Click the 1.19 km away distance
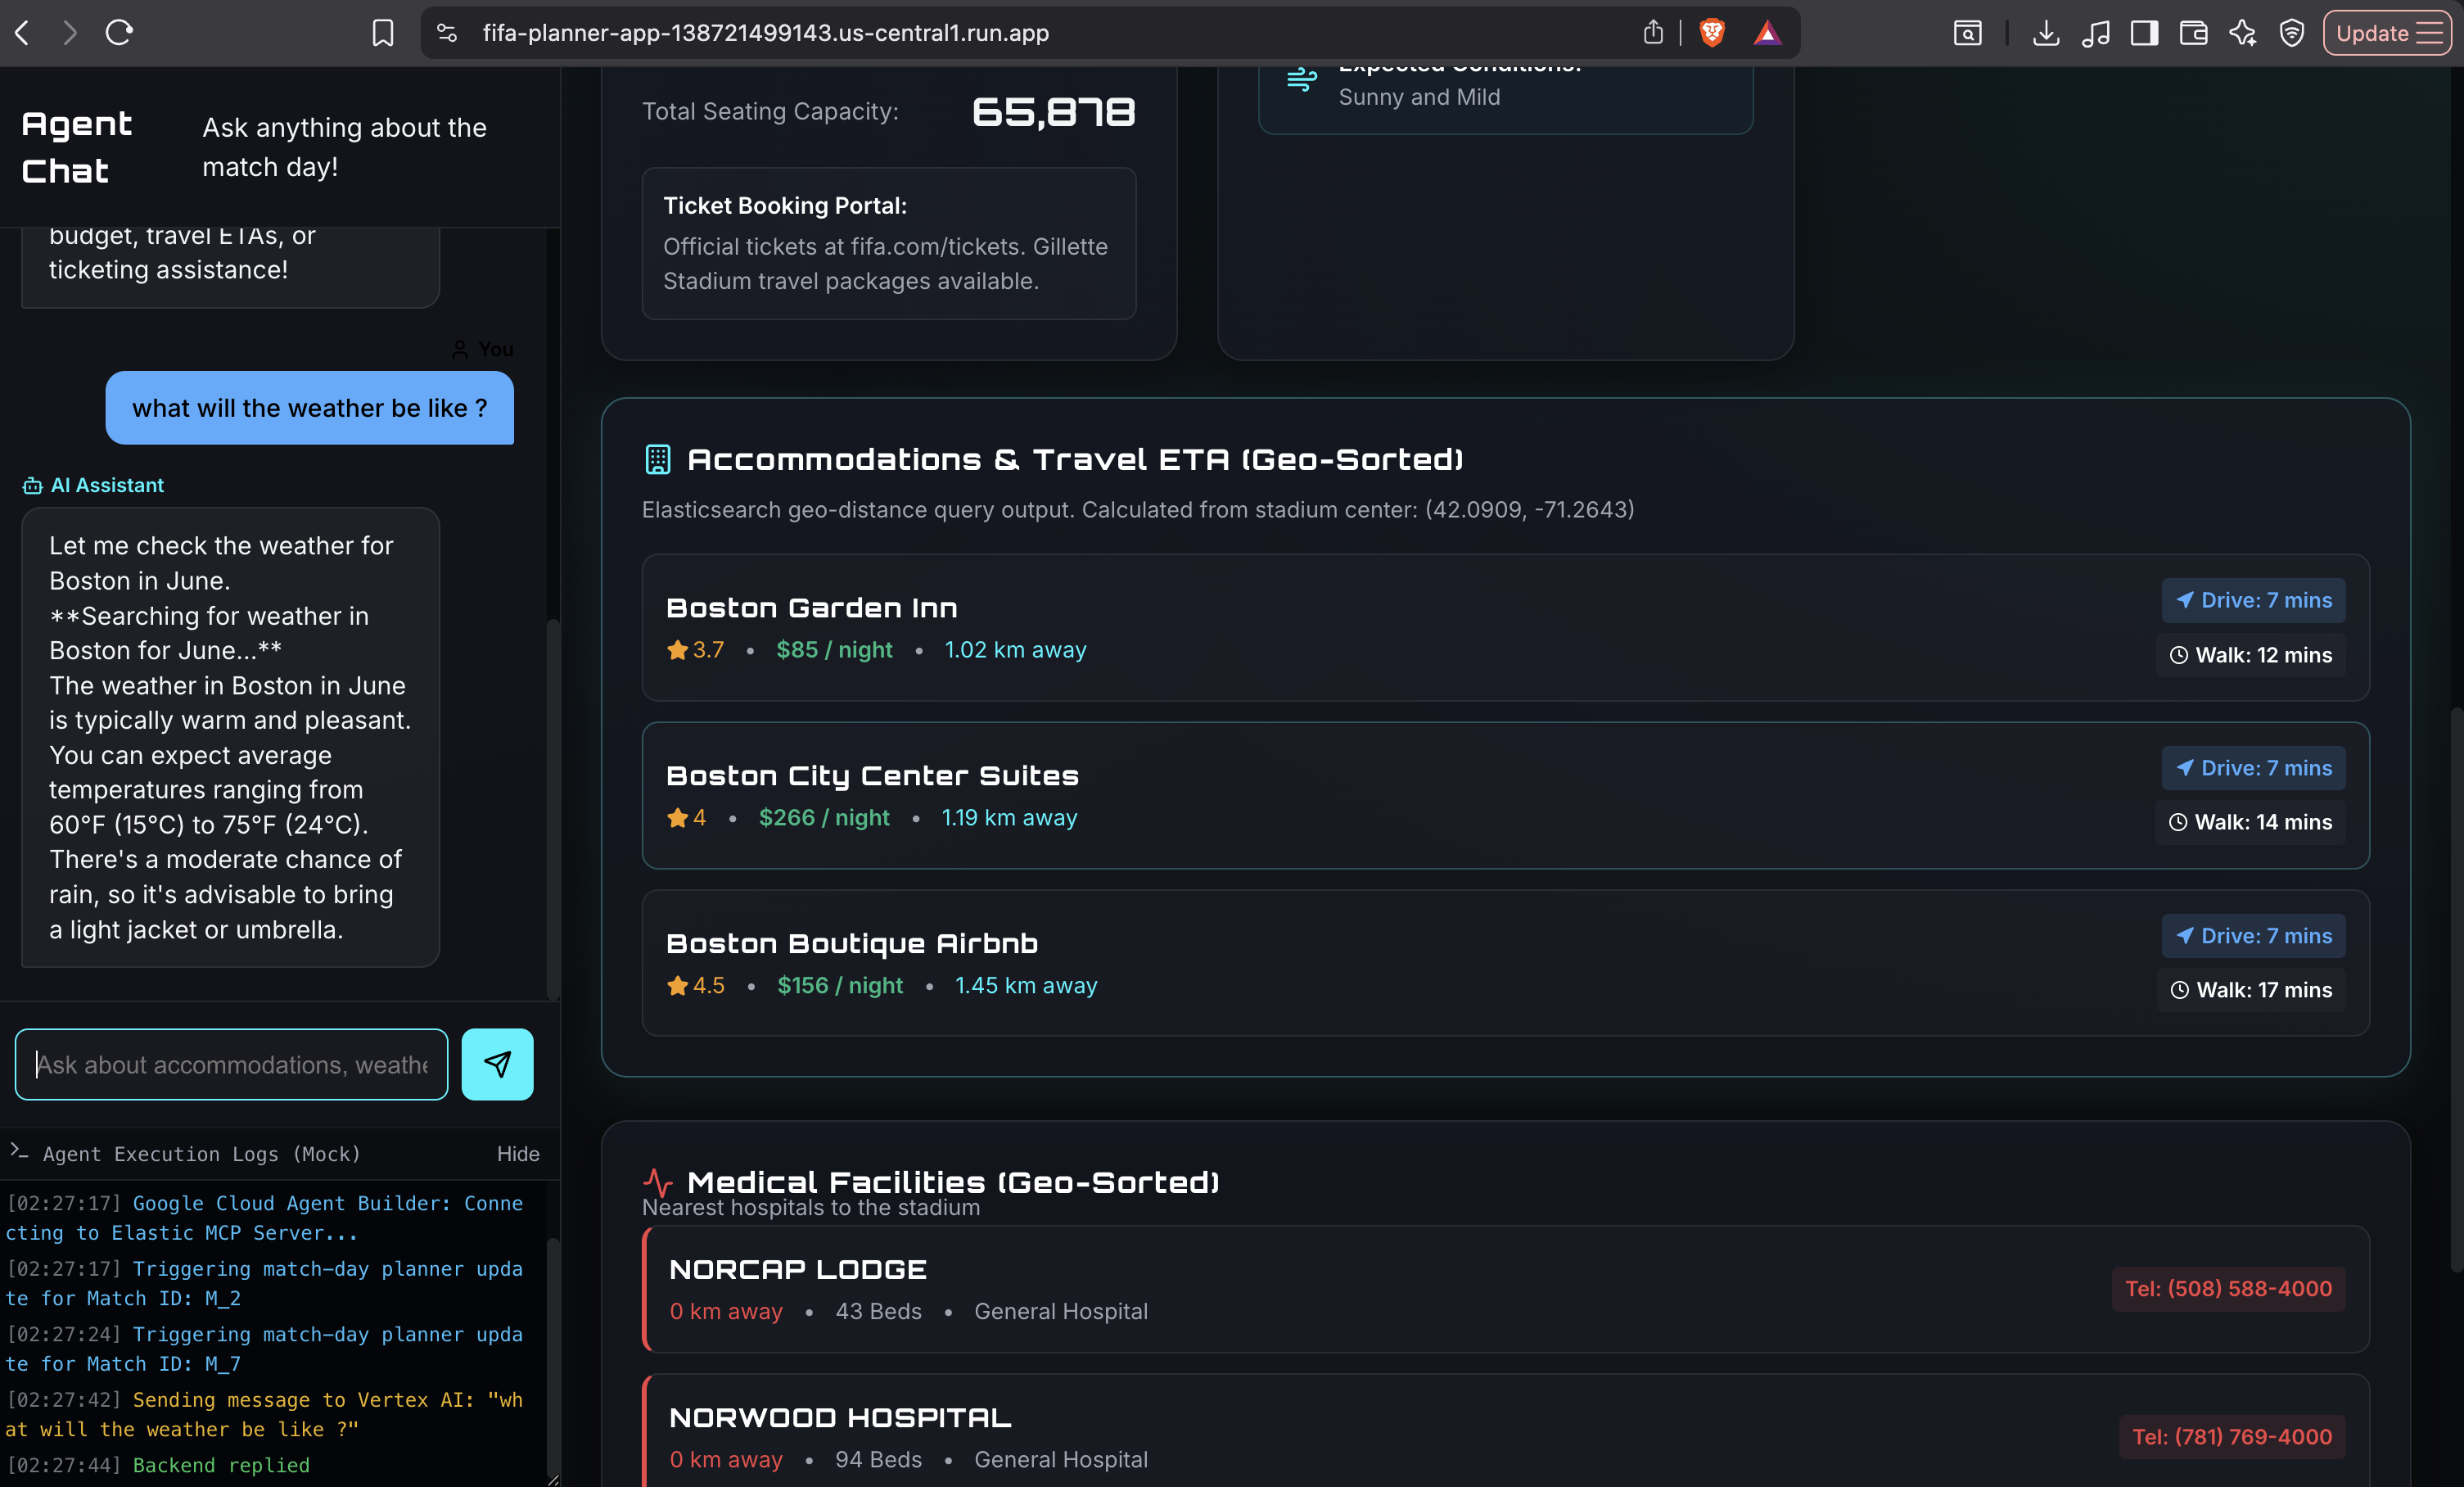Image resolution: width=2464 pixels, height=1487 pixels. [1009, 818]
